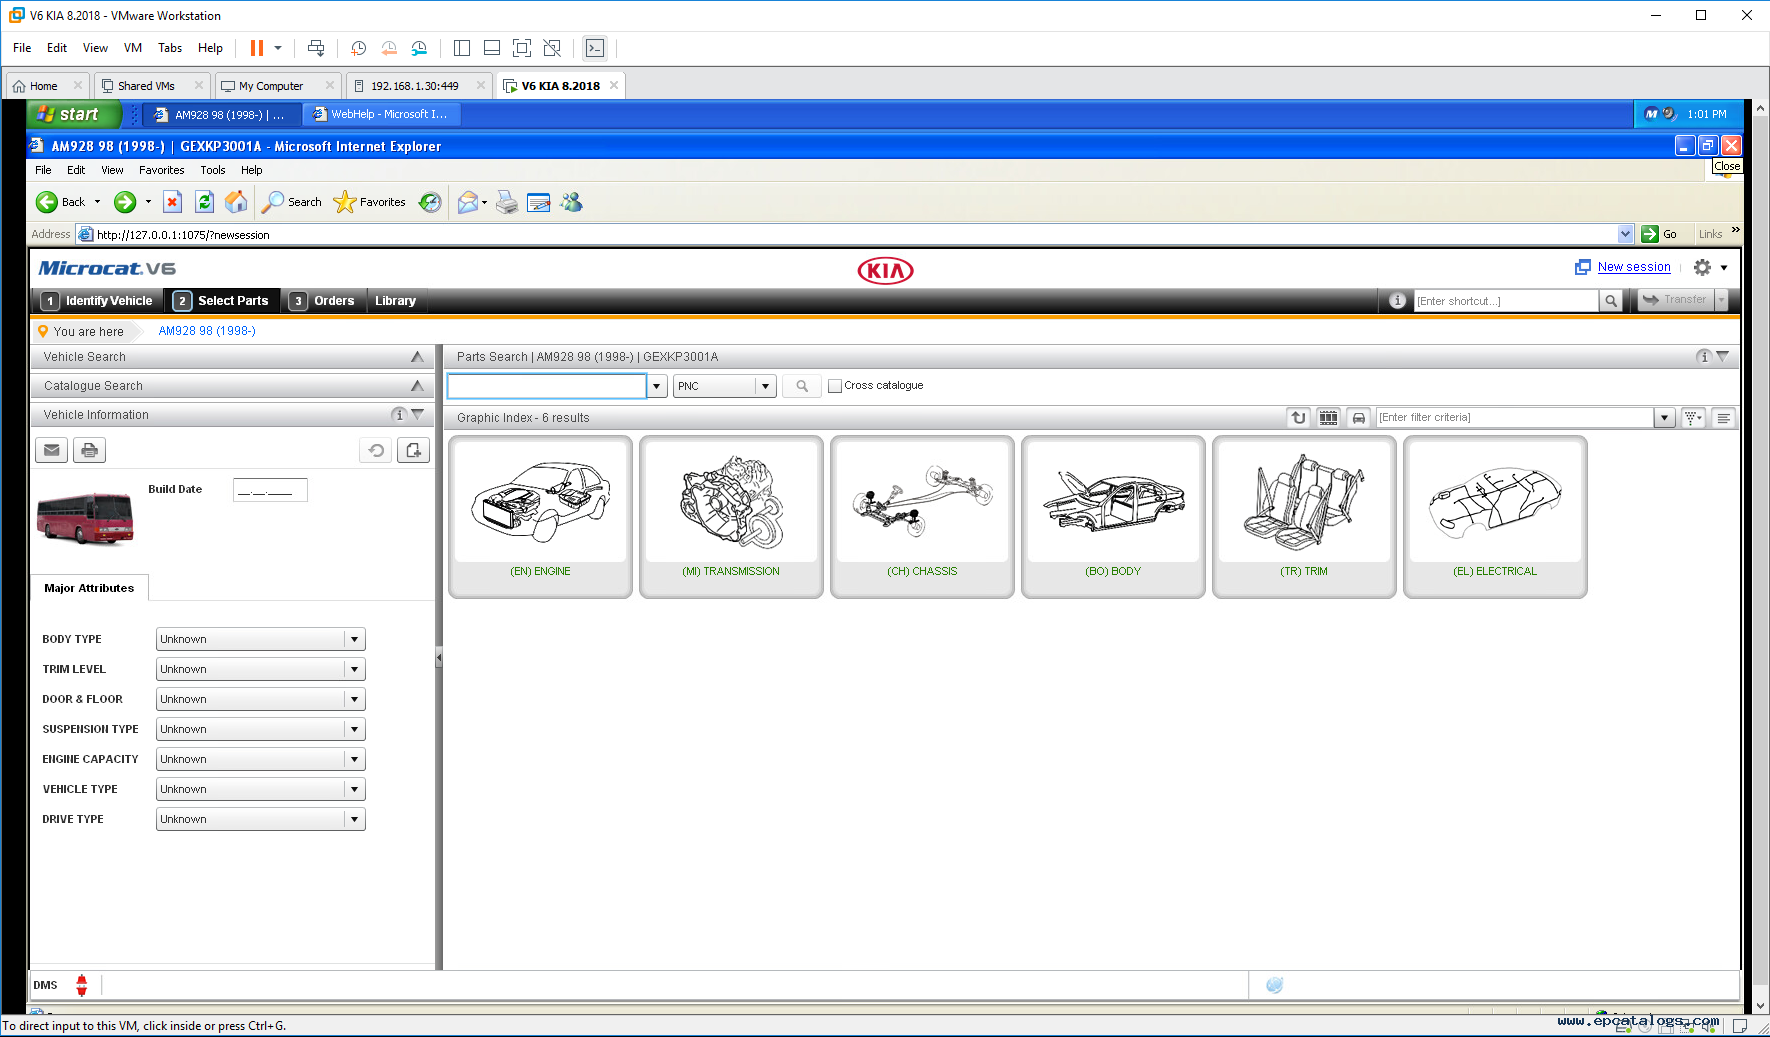Click the Vehicle Information info icon
The height and width of the screenshot is (1037, 1770).
pyautogui.click(x=399, y=414)
